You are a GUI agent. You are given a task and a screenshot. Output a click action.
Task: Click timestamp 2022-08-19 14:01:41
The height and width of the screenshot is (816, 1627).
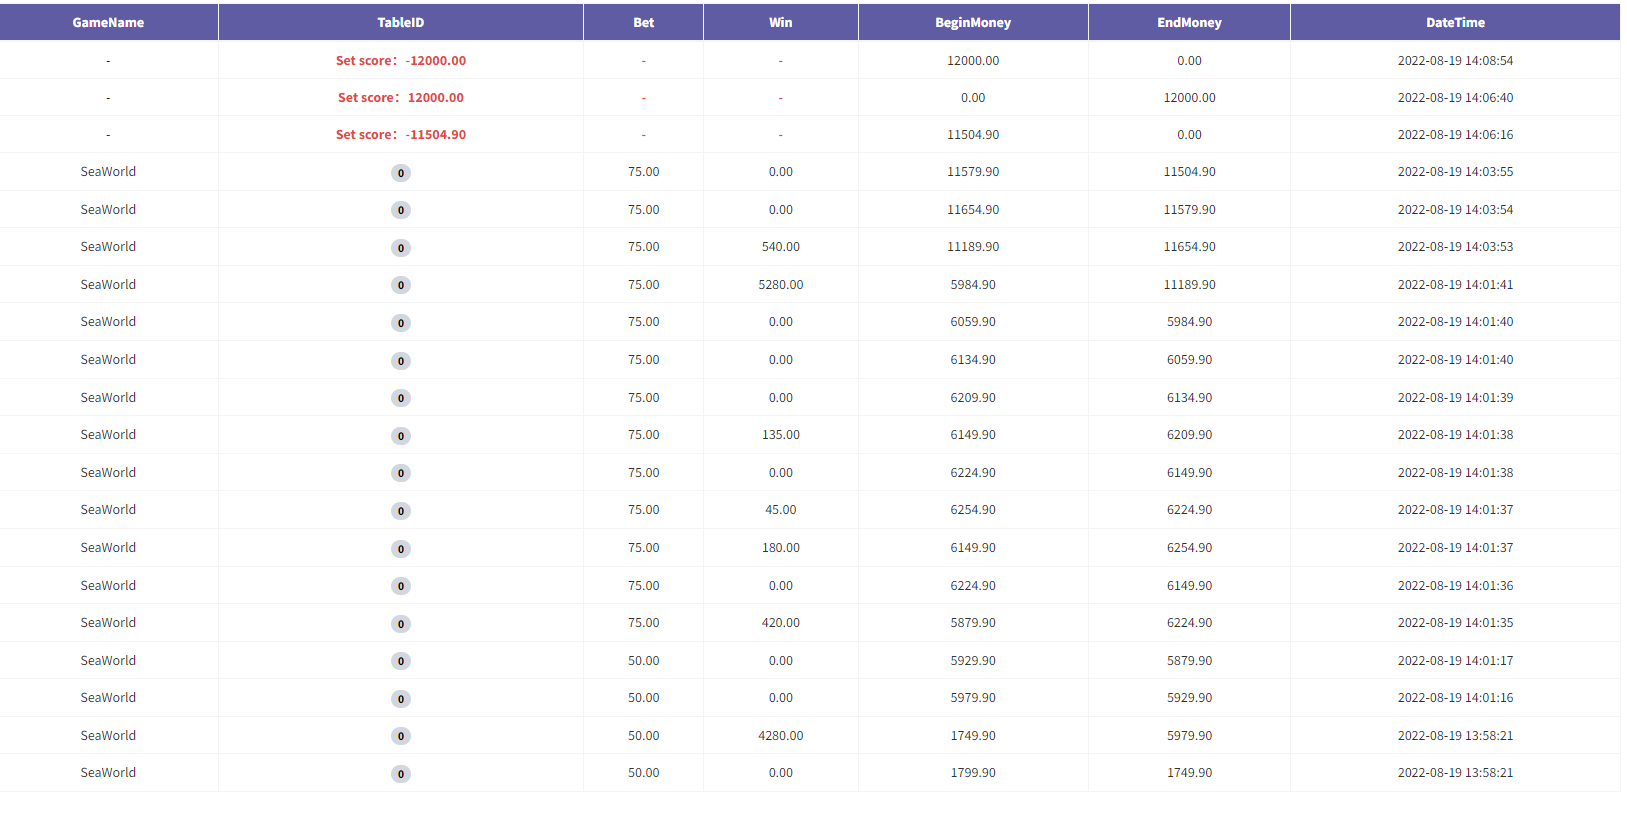coord(1455,284)
